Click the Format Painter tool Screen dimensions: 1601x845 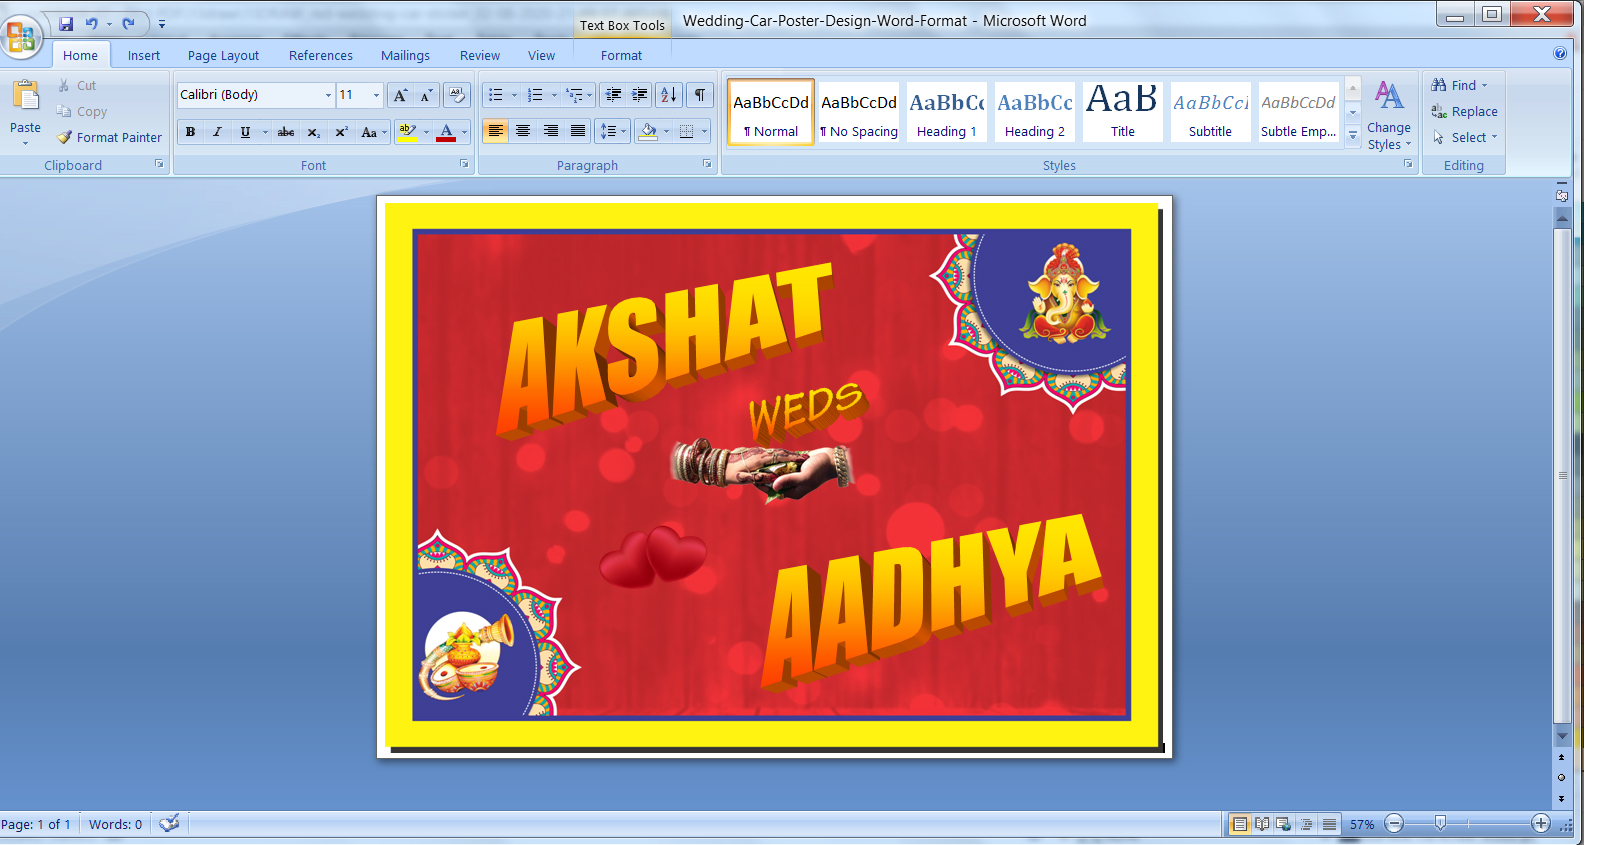pos(110,138)
